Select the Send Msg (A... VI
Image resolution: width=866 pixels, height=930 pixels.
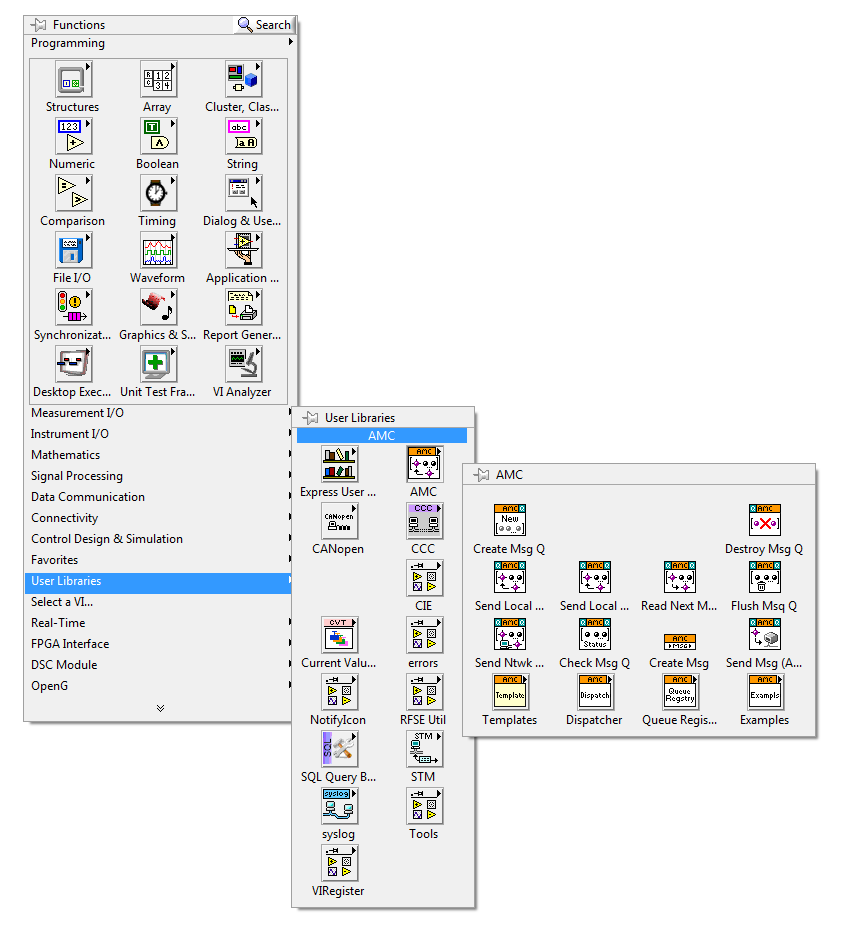coord(765,634)
